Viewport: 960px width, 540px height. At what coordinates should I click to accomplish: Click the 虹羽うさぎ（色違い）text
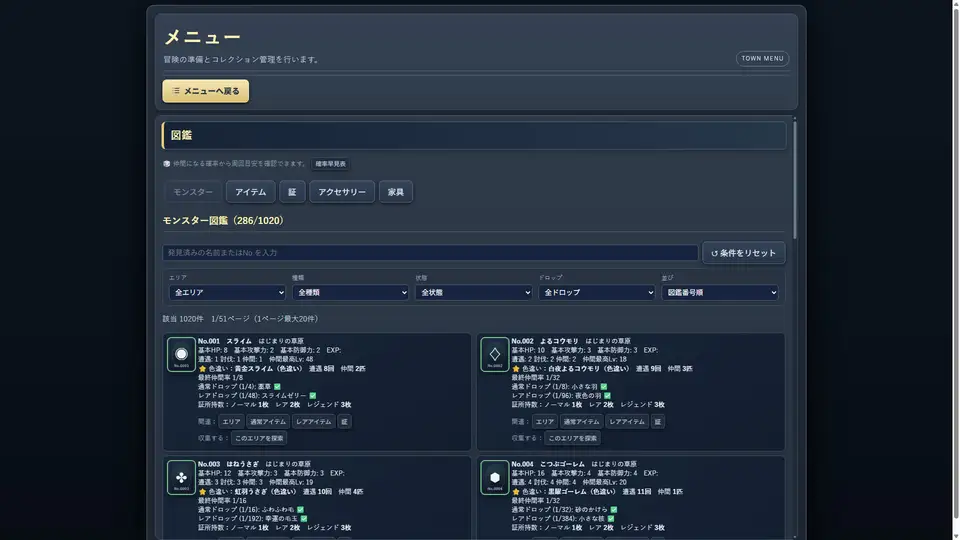click(266, 492)
